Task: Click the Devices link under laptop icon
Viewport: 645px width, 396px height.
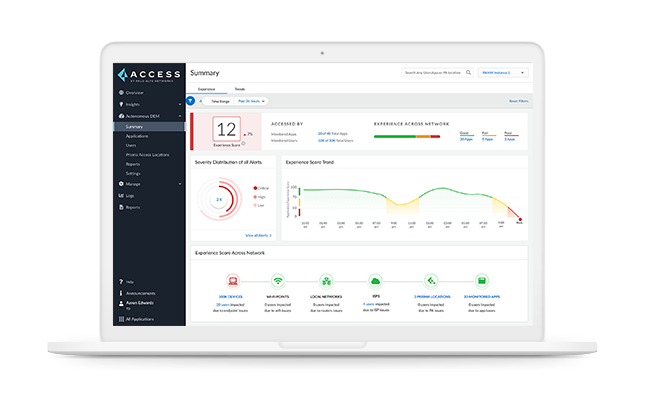Action: [x=230, y=296]
